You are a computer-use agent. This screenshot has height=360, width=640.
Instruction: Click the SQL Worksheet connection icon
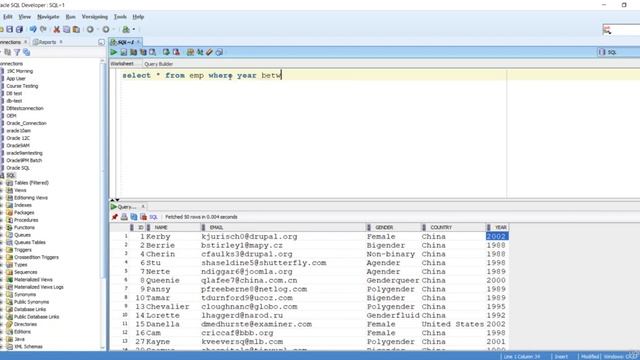126,29
